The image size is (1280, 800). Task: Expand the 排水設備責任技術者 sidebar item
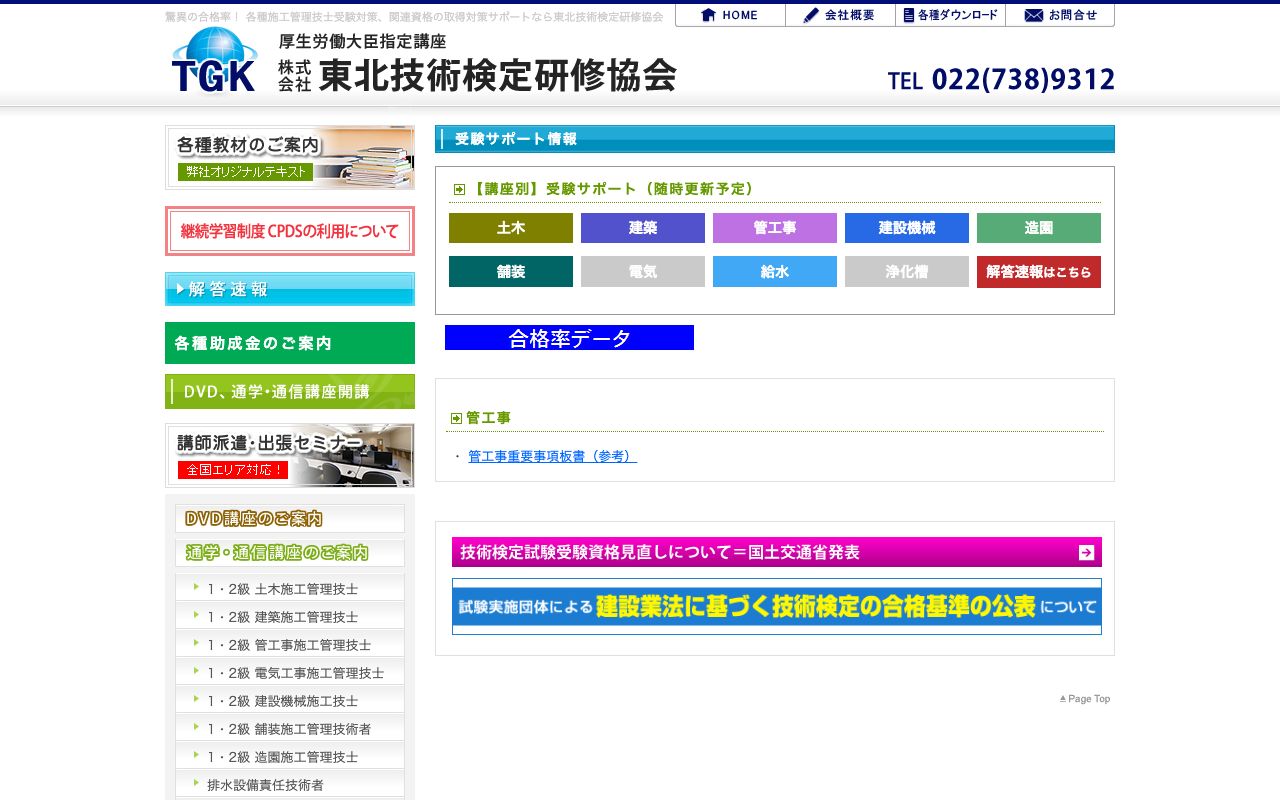click(289, 785)
